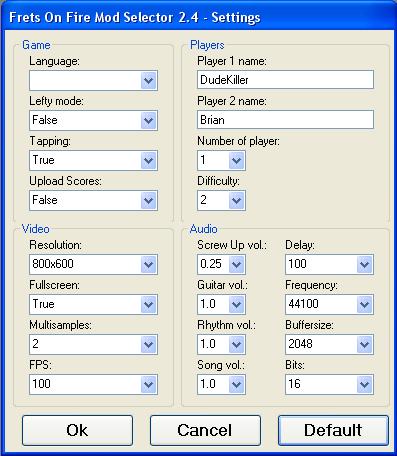
Task: Click the Cancel button
Action: [x=205, y=430]
